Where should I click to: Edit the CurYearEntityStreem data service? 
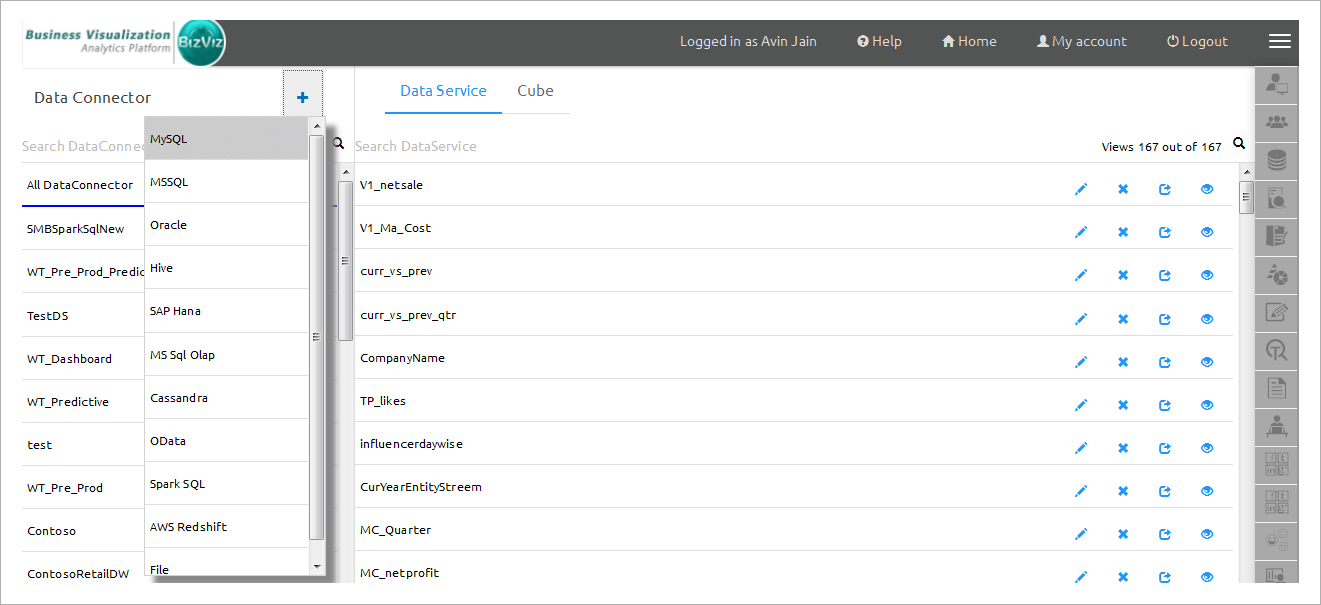(1081, 491)
